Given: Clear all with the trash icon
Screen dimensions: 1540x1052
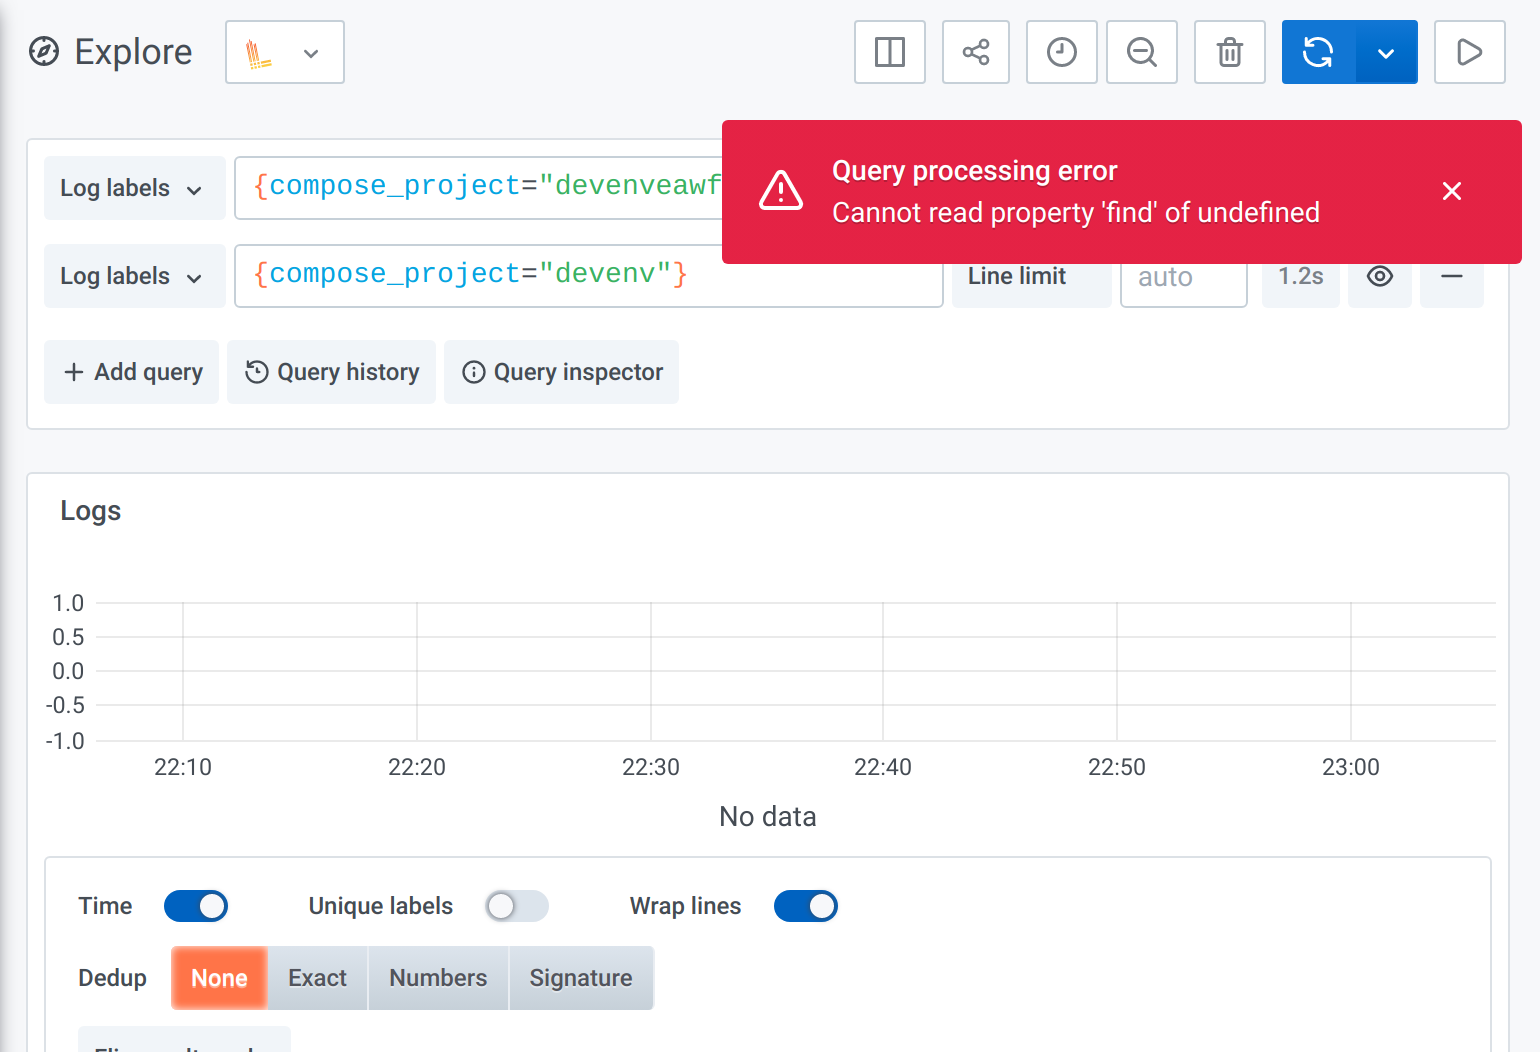Looking at the screenshot, I should click(x=1229, y=52).
